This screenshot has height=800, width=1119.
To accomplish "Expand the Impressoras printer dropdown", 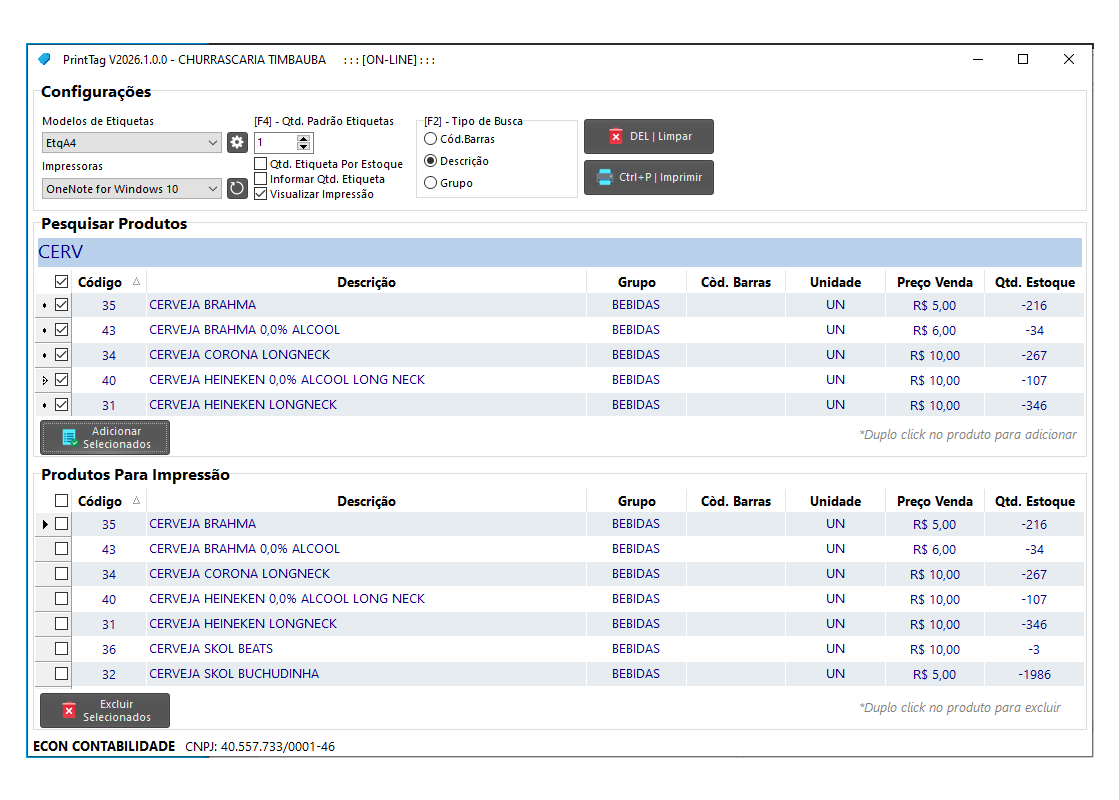I will pyautogui.click(x=131, y=188).
